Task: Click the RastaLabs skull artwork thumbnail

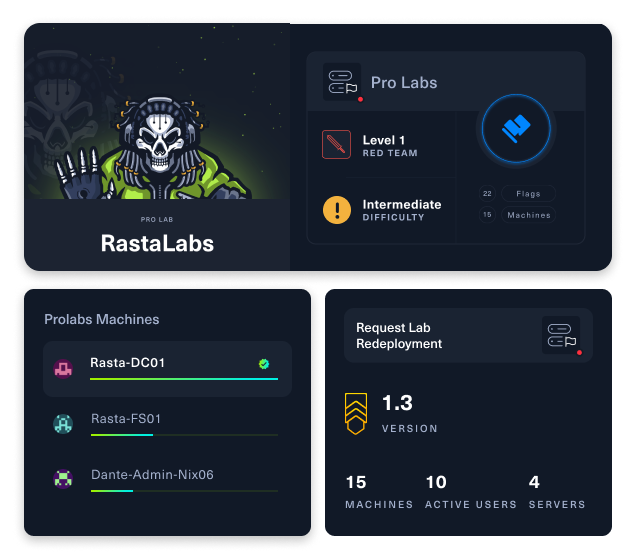Action: [157, 112]
